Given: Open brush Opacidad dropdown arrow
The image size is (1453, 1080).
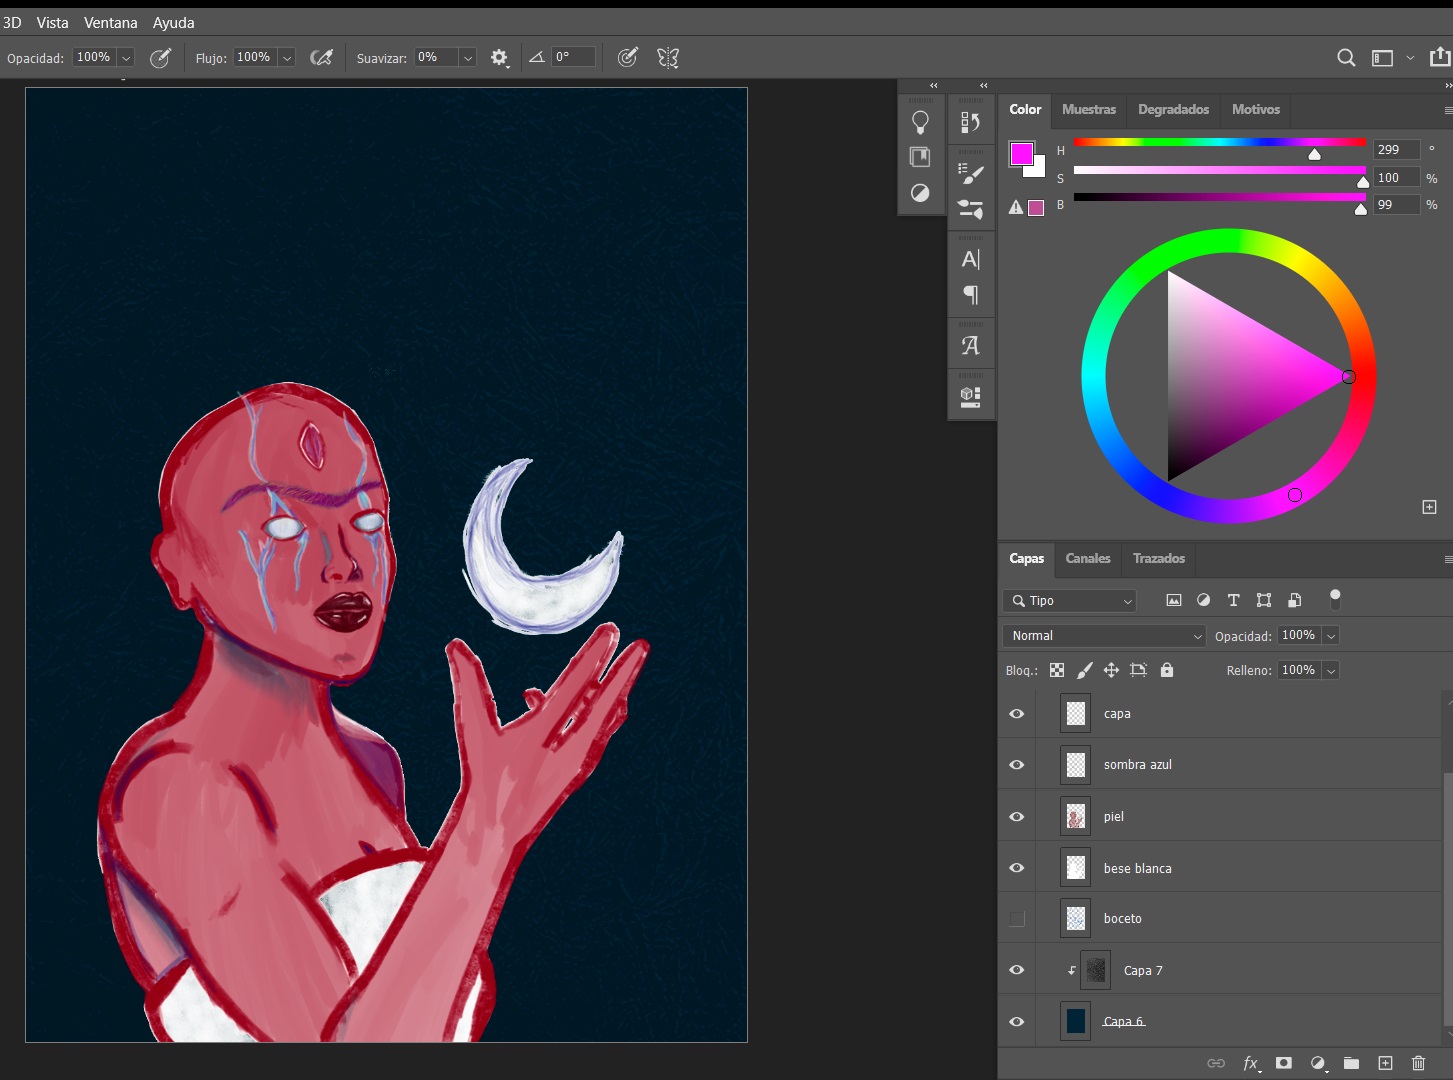Looking at the screenshot, I should pyautogui.click(x=126, y=58).
